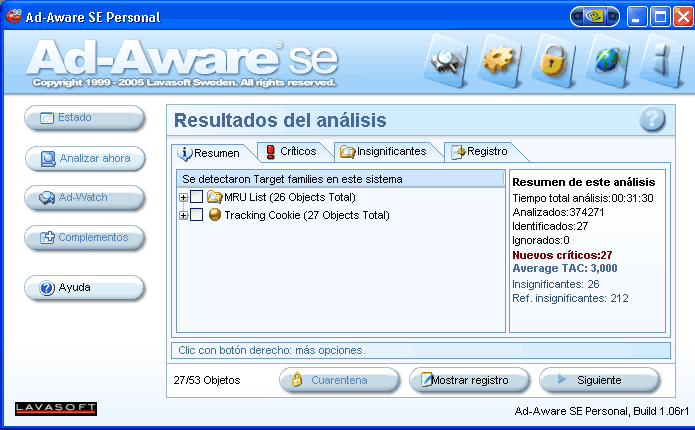Expand the Tracking Cookie tree node
695x430 pixels.
coord(183,215)
